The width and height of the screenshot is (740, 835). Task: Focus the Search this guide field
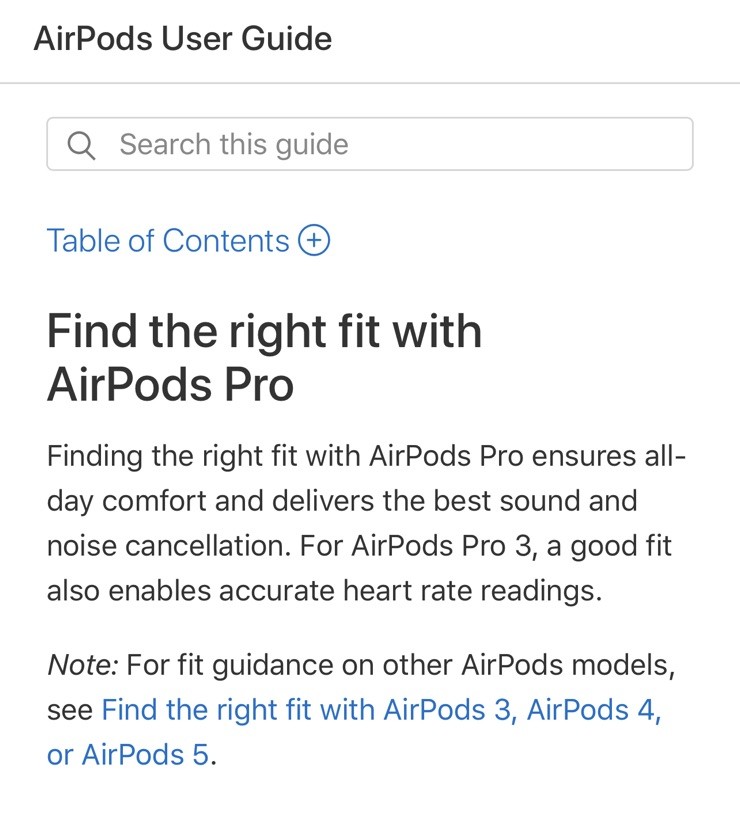[370, 144]
